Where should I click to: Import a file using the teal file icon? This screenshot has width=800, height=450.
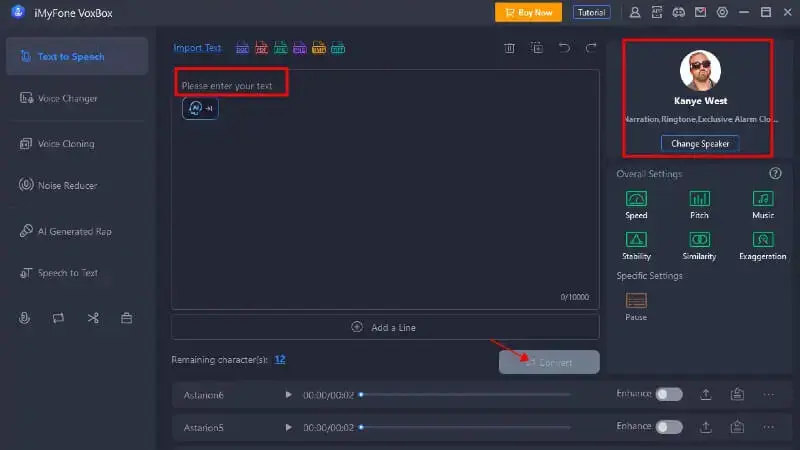pos(338,48)
